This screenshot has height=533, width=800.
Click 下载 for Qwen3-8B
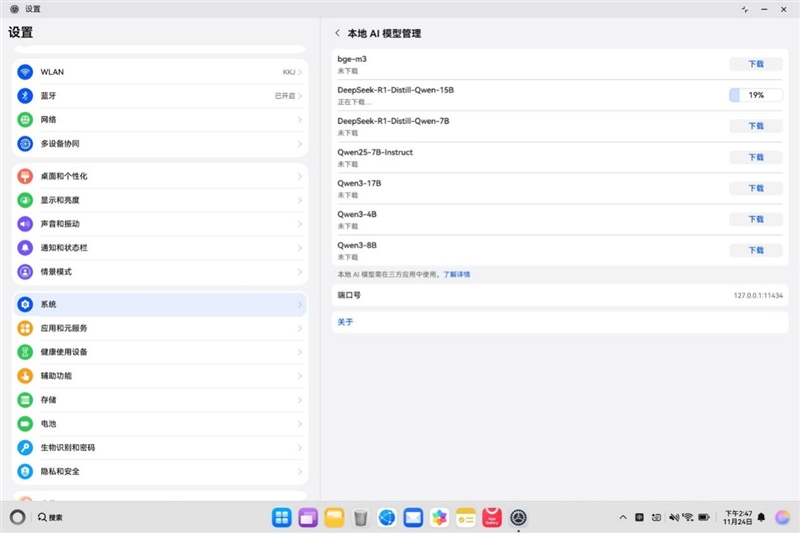(x=756, y=250)
